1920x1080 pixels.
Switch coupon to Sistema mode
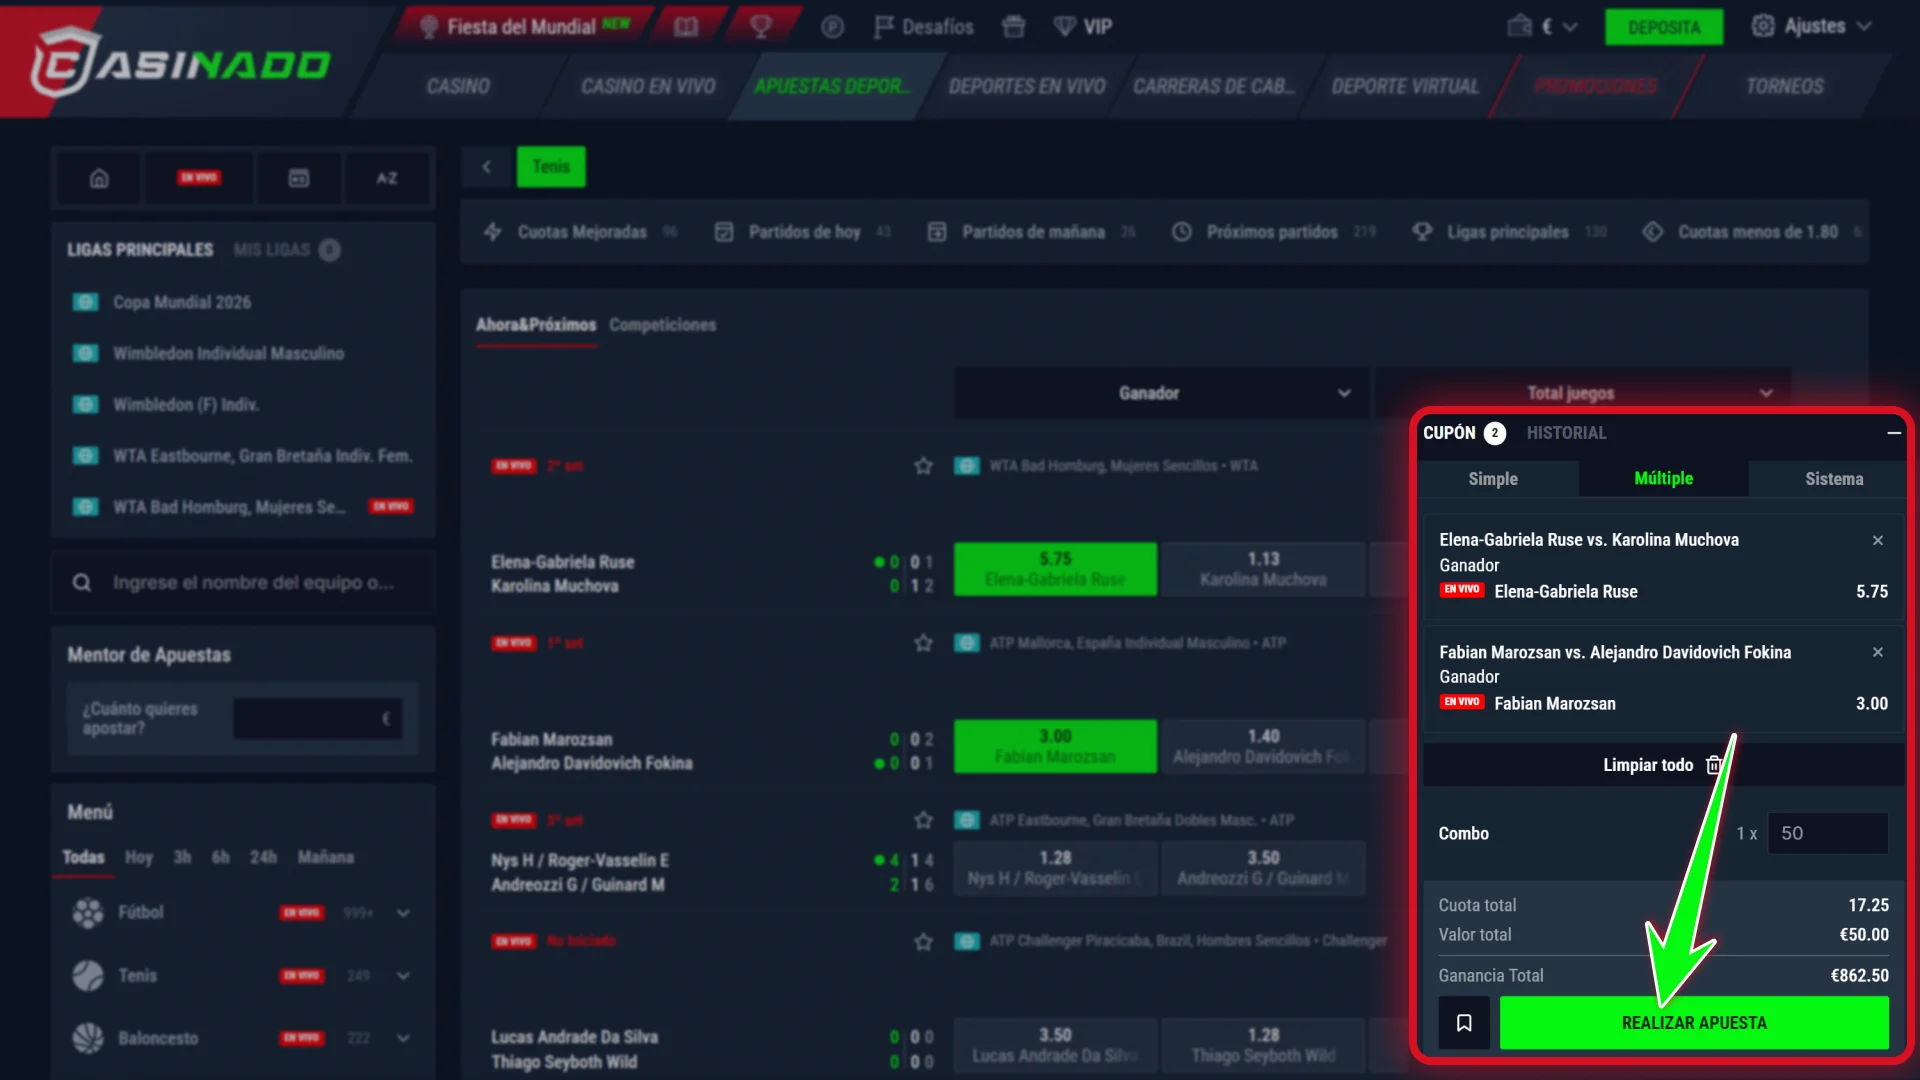1834,479
